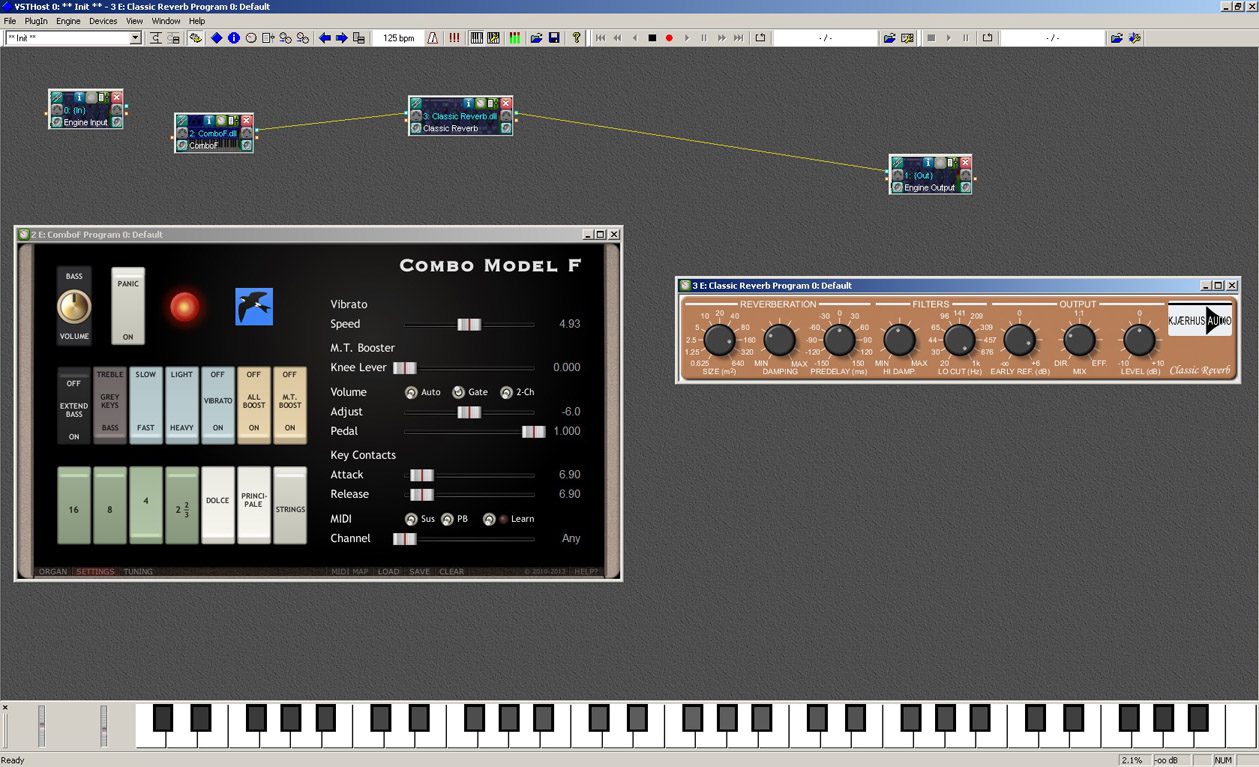
Task: Click the Pedal slider handle
Action: [x=534, y=431]
